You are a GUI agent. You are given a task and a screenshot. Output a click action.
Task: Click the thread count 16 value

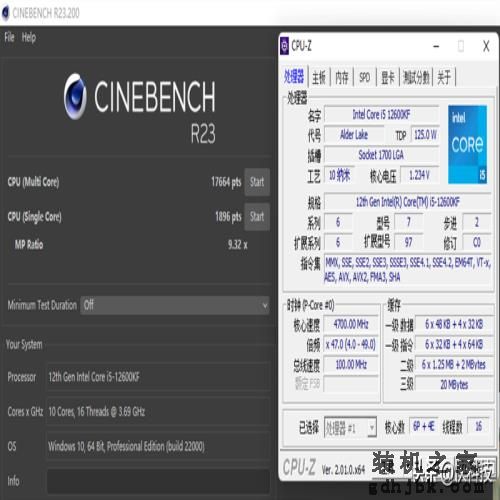(479, 426)
